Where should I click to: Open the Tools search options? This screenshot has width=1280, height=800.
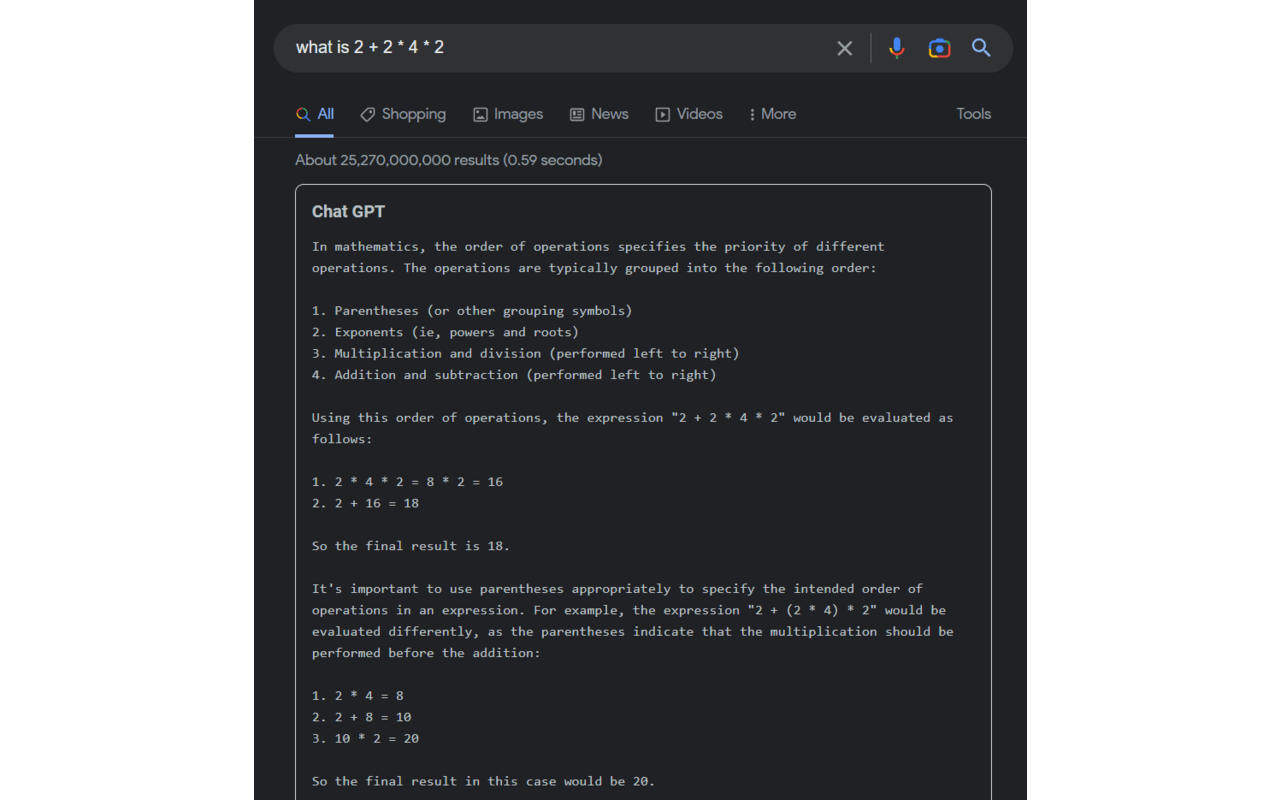973,114
